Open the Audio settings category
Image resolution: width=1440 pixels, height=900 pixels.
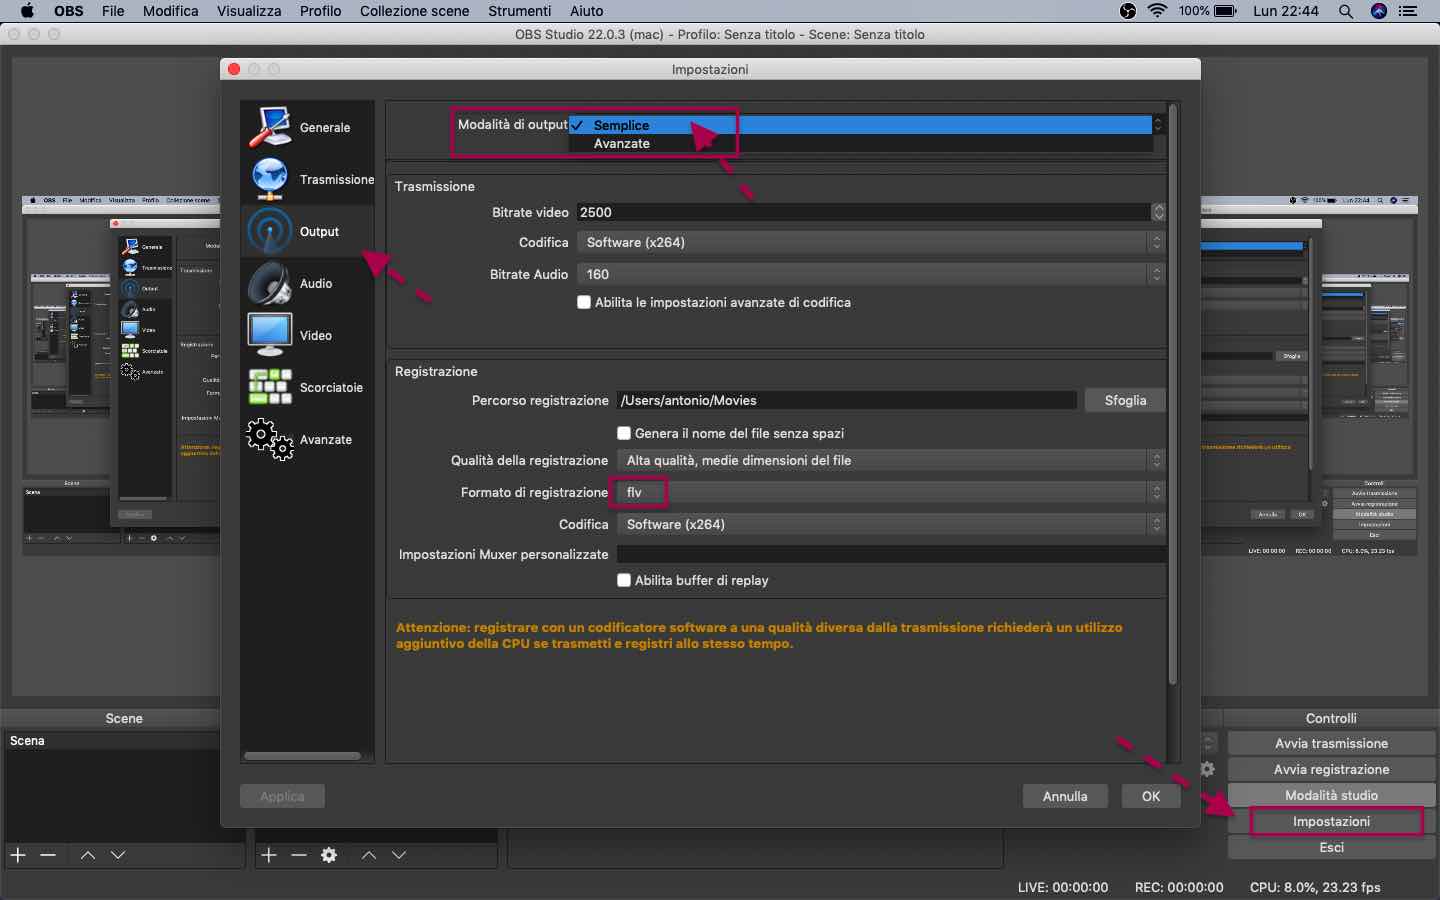tap(308, 283)
